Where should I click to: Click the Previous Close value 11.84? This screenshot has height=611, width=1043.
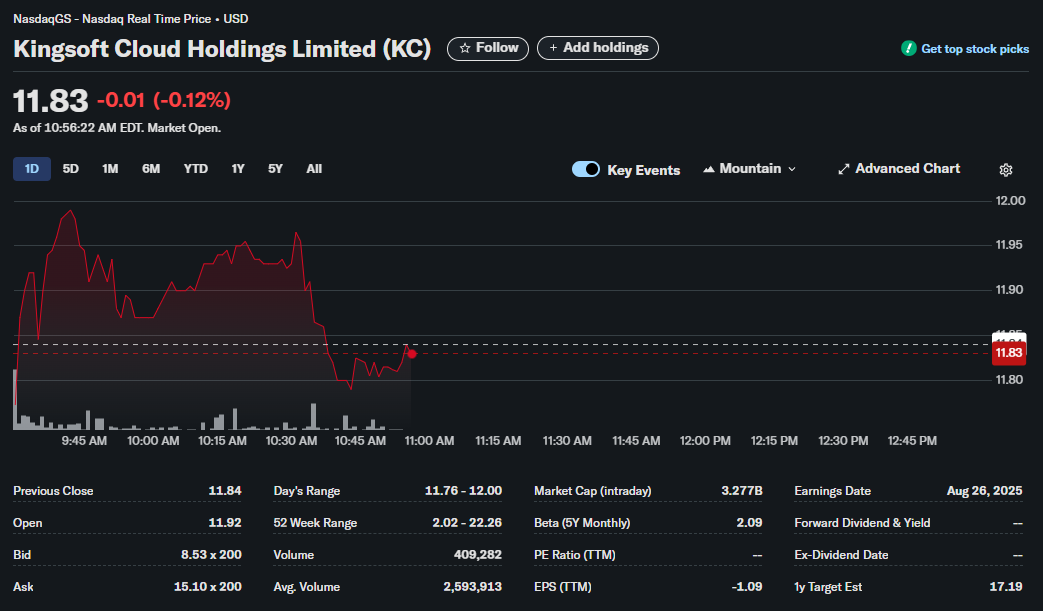pos(225,491)
